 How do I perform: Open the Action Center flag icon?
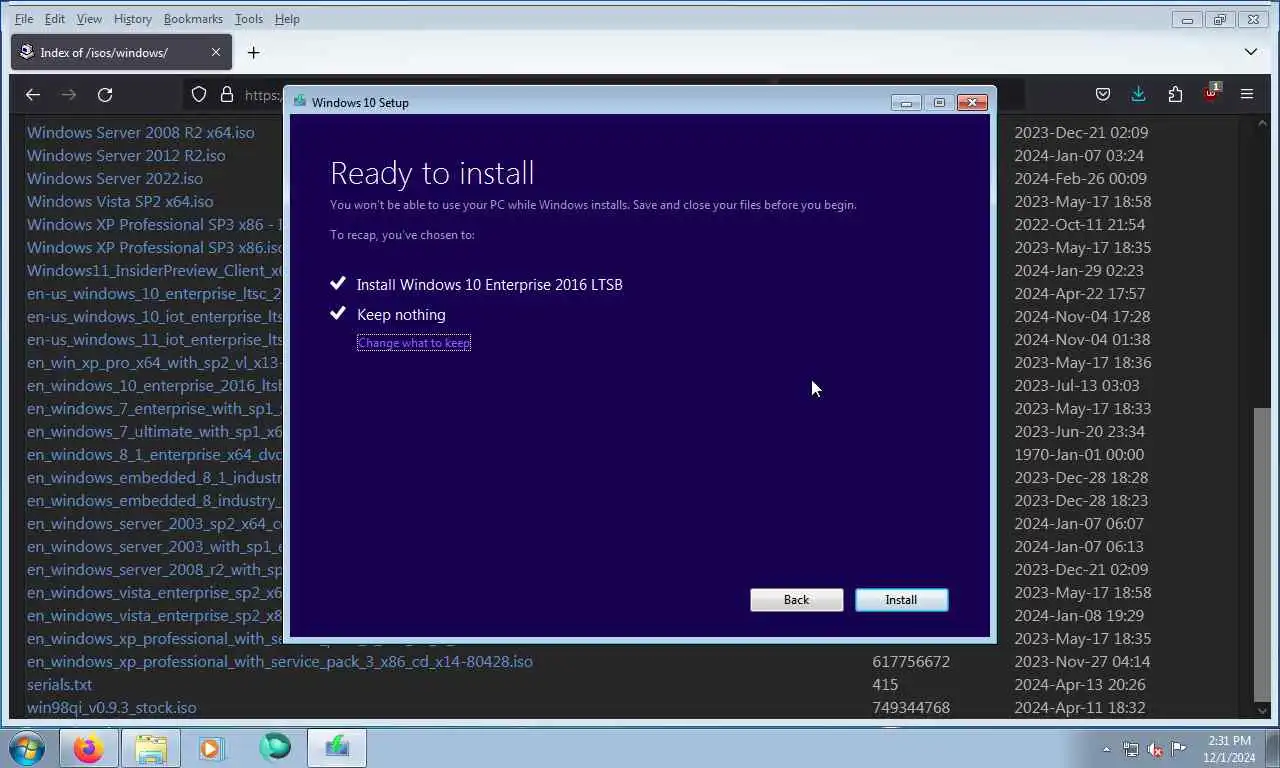click(1179, 749)
